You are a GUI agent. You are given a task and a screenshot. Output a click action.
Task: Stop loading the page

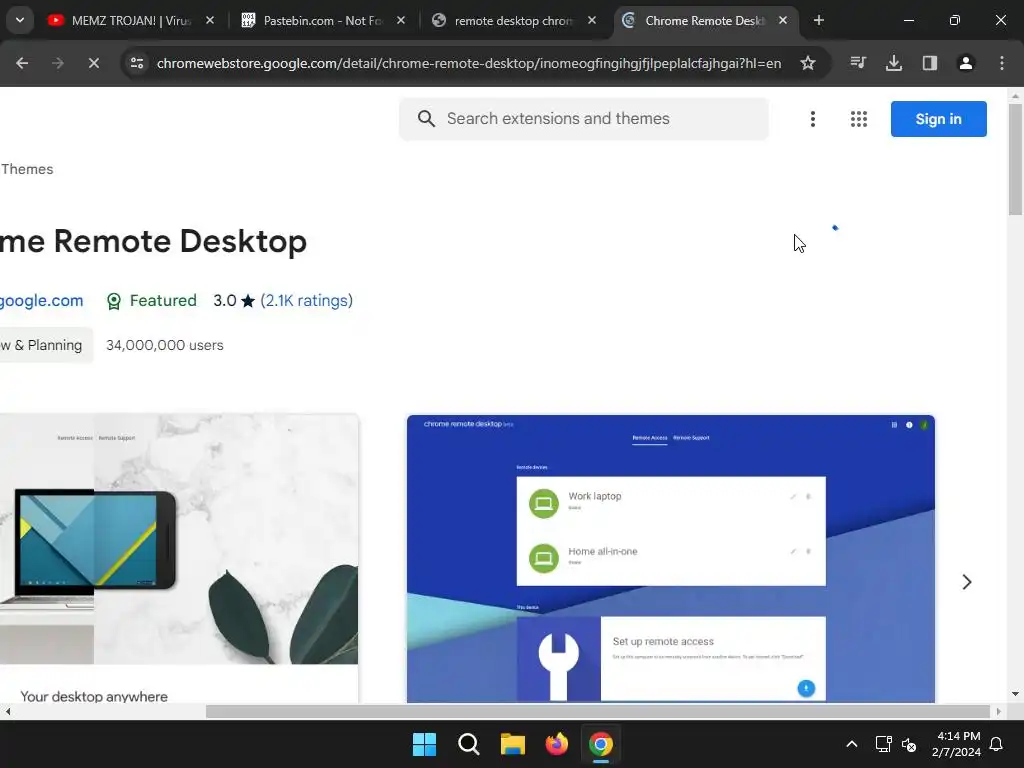[x=93, y=63]
